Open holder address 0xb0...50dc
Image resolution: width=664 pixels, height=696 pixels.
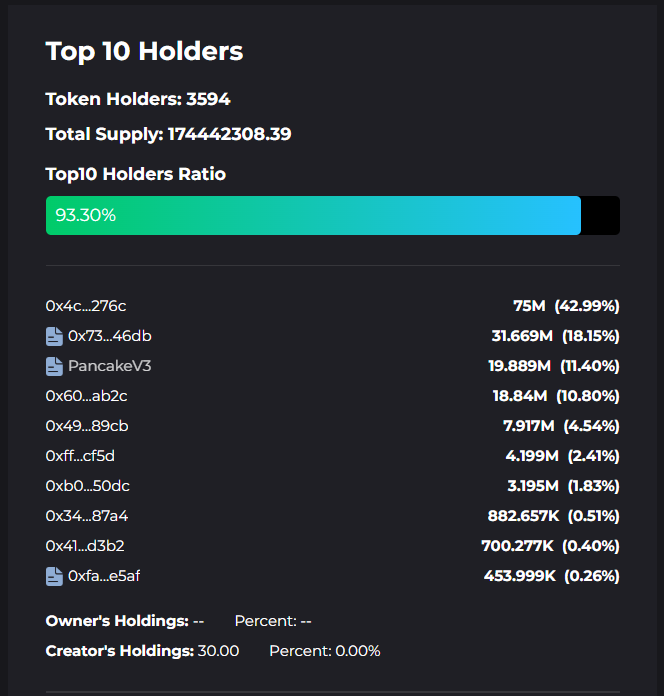88,486
